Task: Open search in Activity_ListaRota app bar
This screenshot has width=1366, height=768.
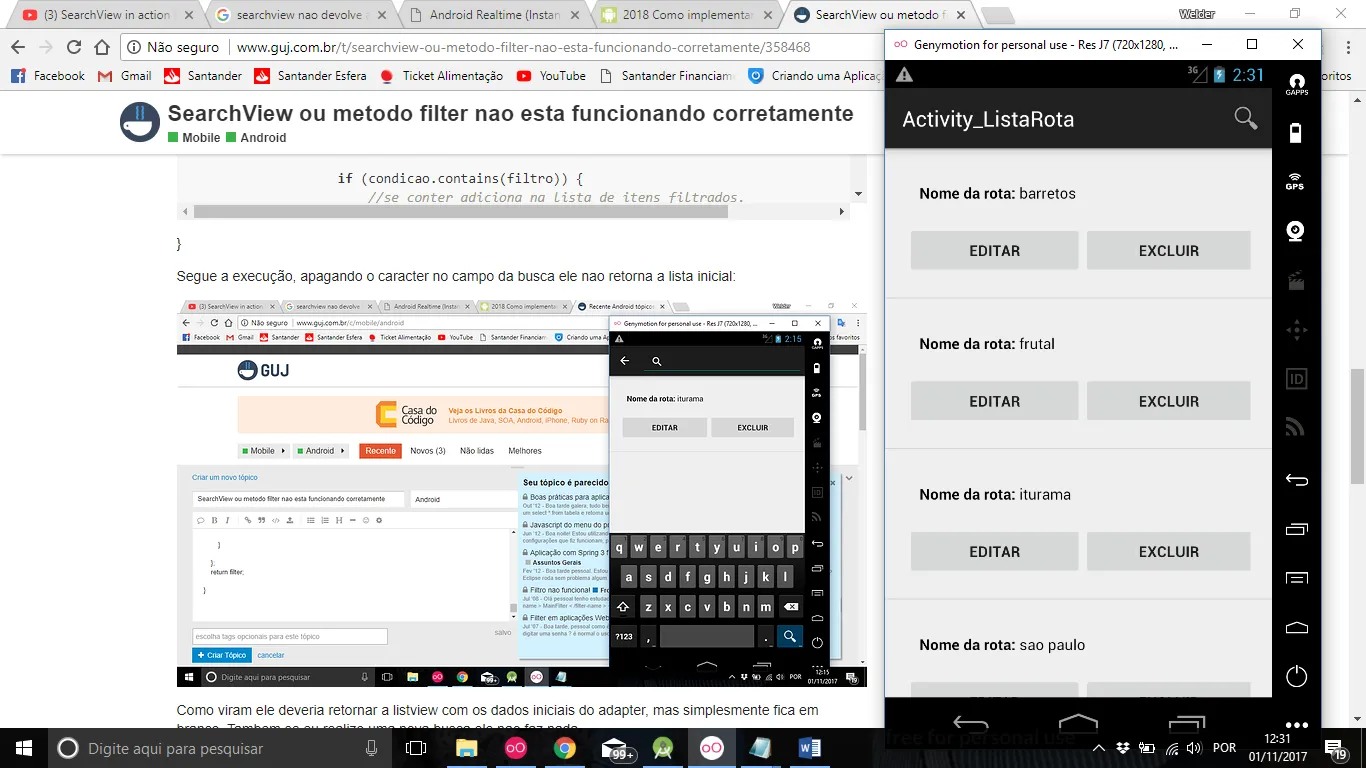Action: click(1245, 119)
